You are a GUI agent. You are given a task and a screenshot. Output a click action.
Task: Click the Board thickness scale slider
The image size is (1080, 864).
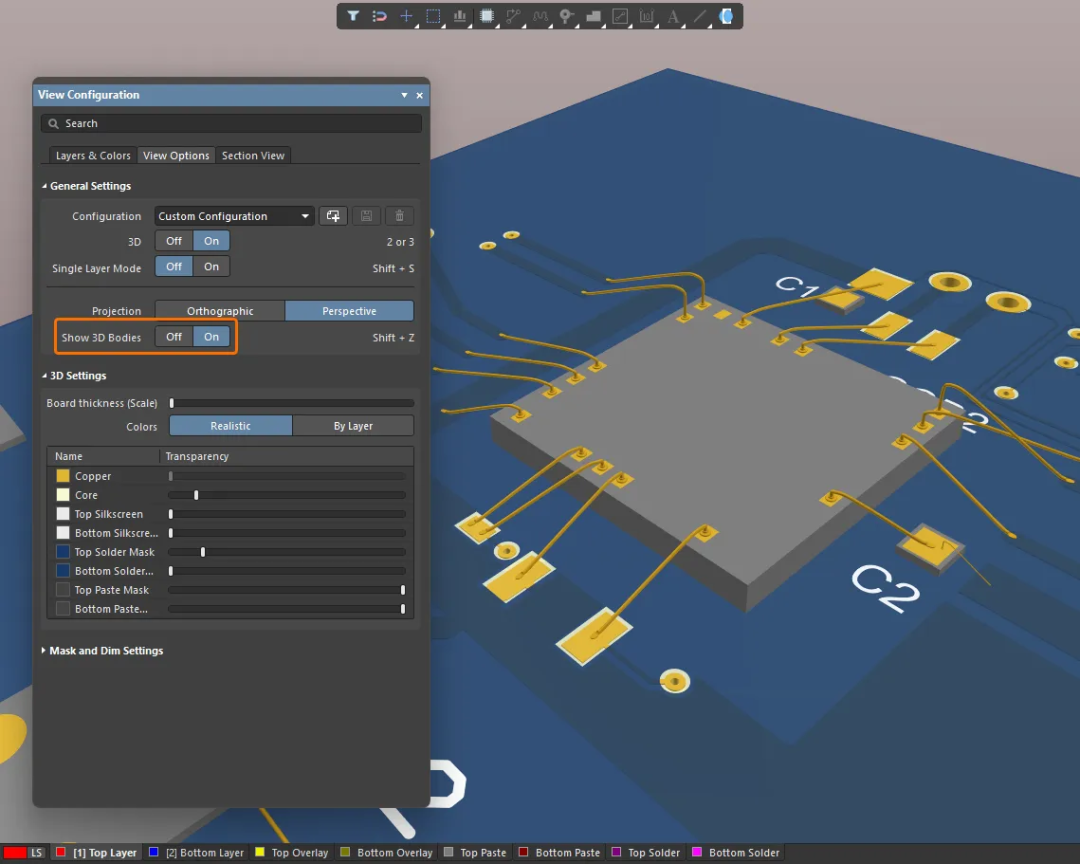tap(292, 403)
